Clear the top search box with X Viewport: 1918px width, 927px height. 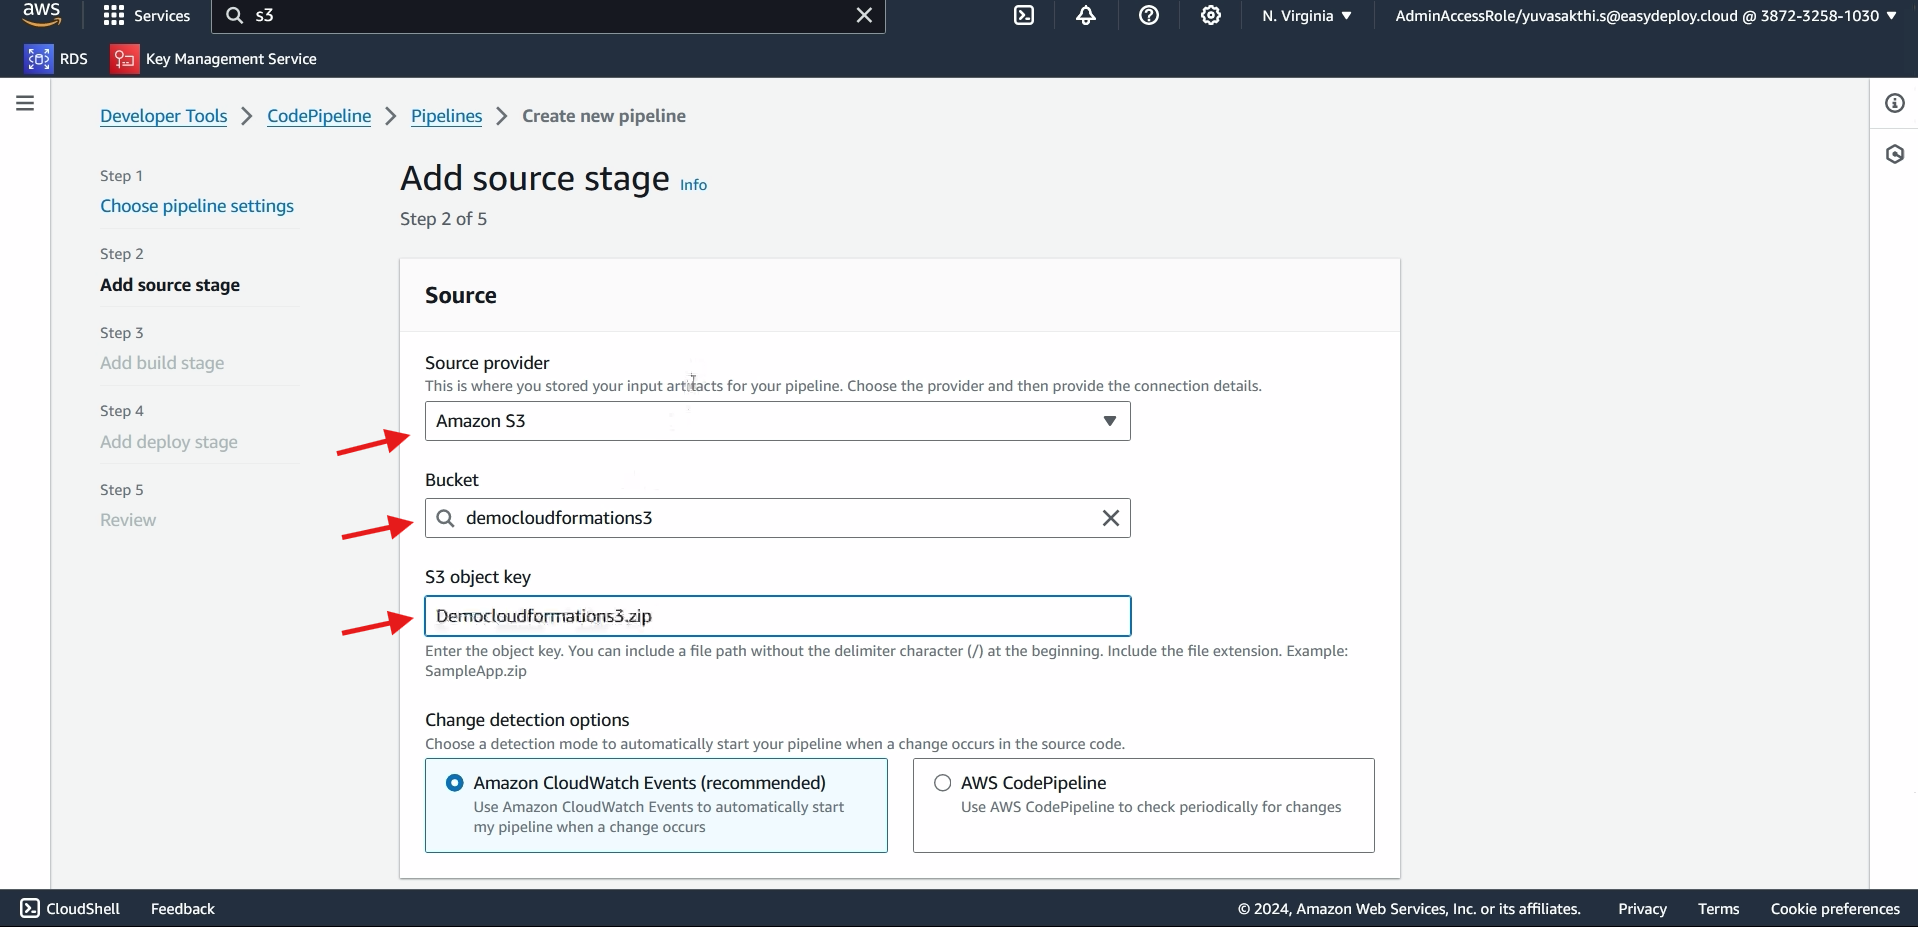point(864,16)
